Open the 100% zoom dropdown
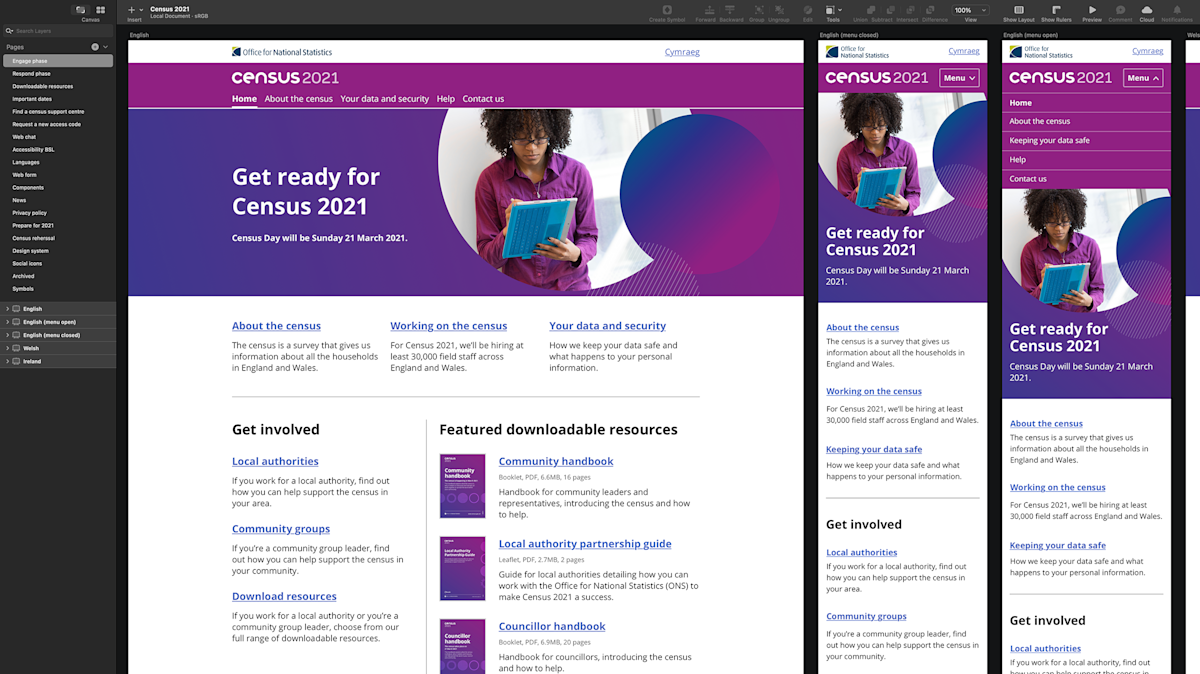1200x674 pixels. (x=970, y=10)
